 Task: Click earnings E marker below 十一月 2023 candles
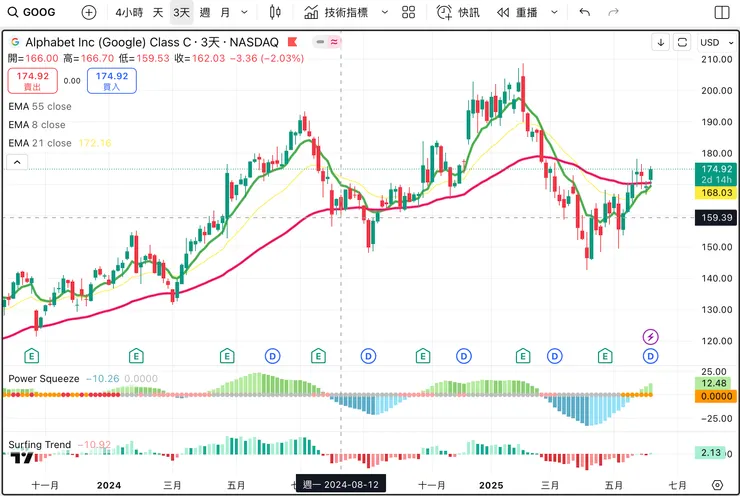(x=32, y=356)
